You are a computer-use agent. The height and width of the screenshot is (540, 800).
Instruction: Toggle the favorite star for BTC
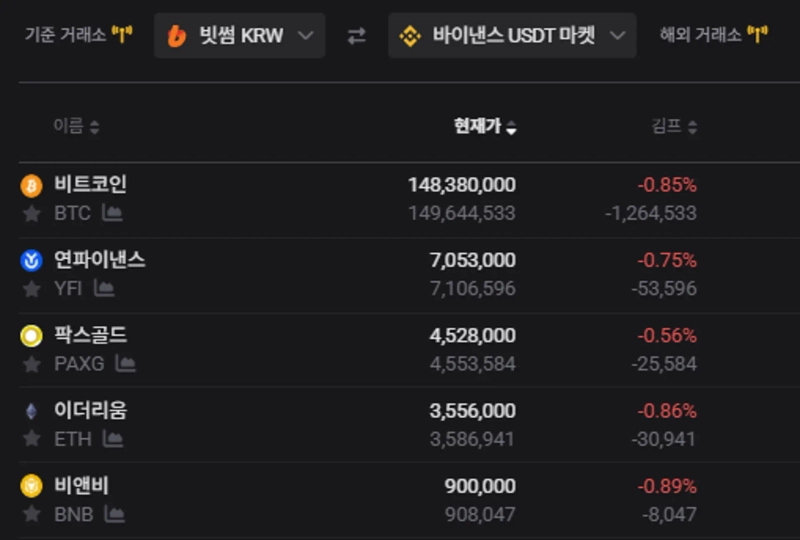pos(32,213)
